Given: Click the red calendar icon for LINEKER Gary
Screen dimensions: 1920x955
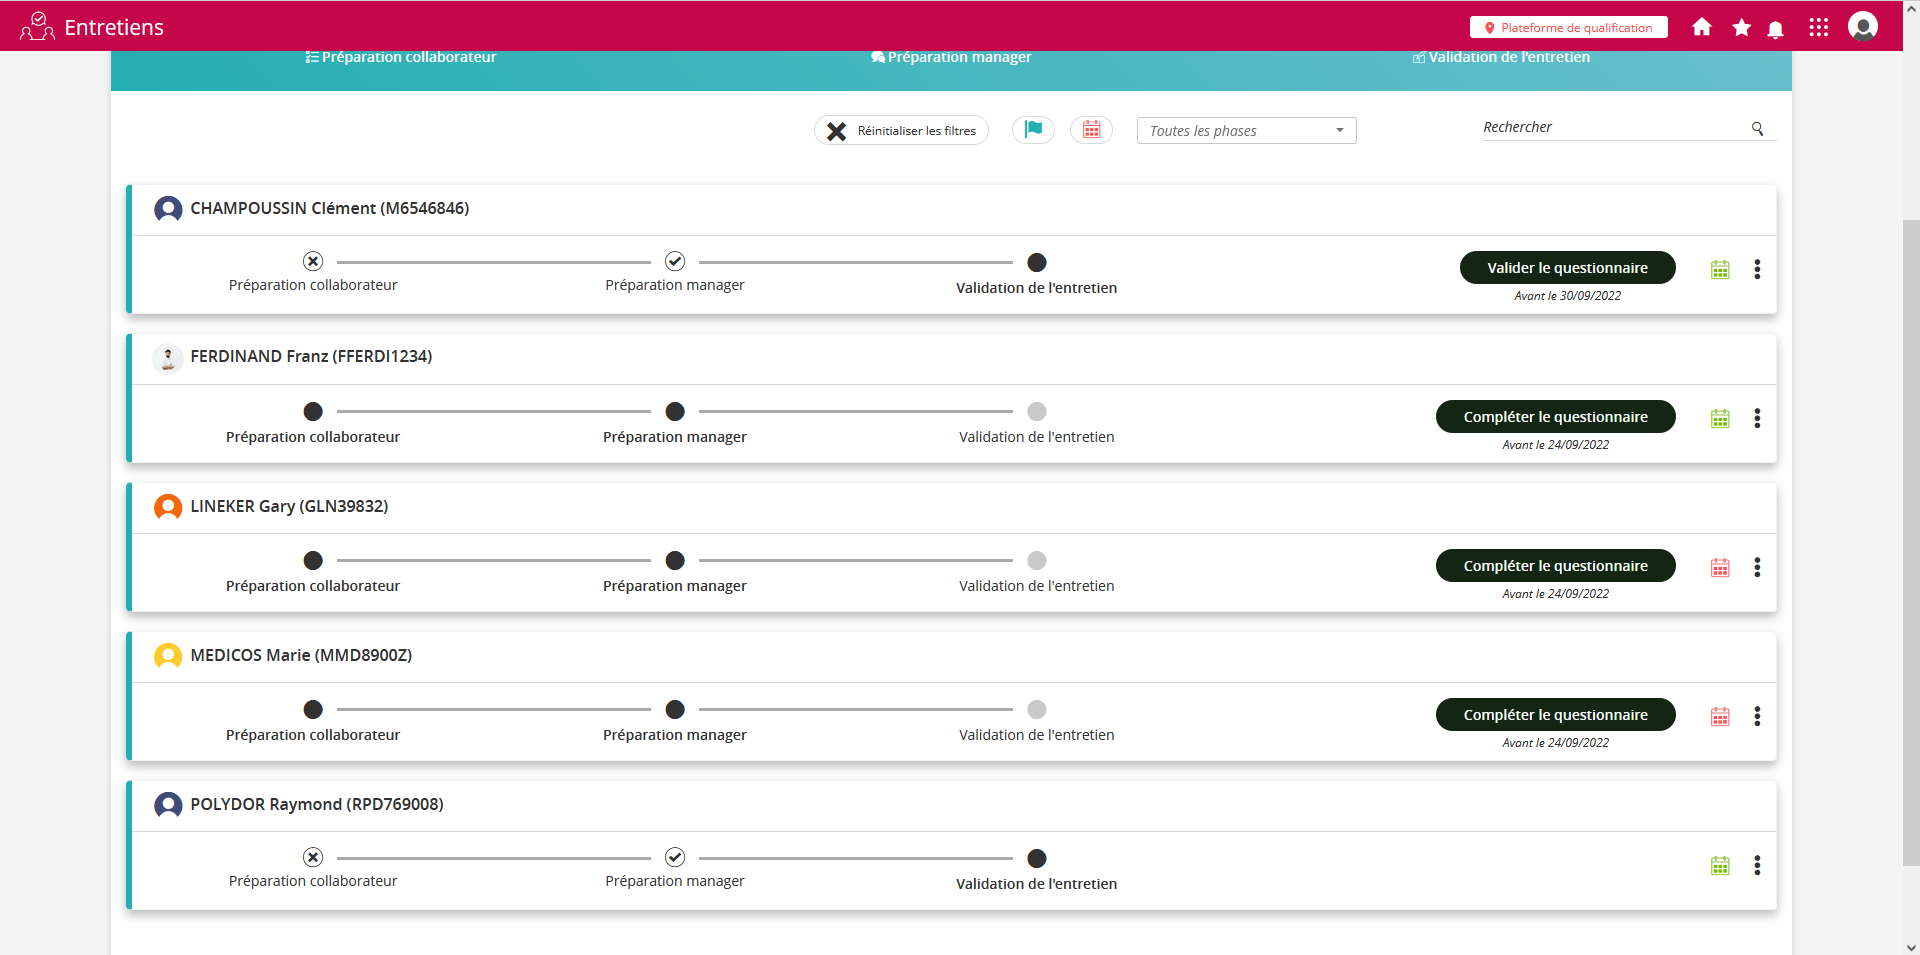Looking at the screenshot, I should [1719, 568].
